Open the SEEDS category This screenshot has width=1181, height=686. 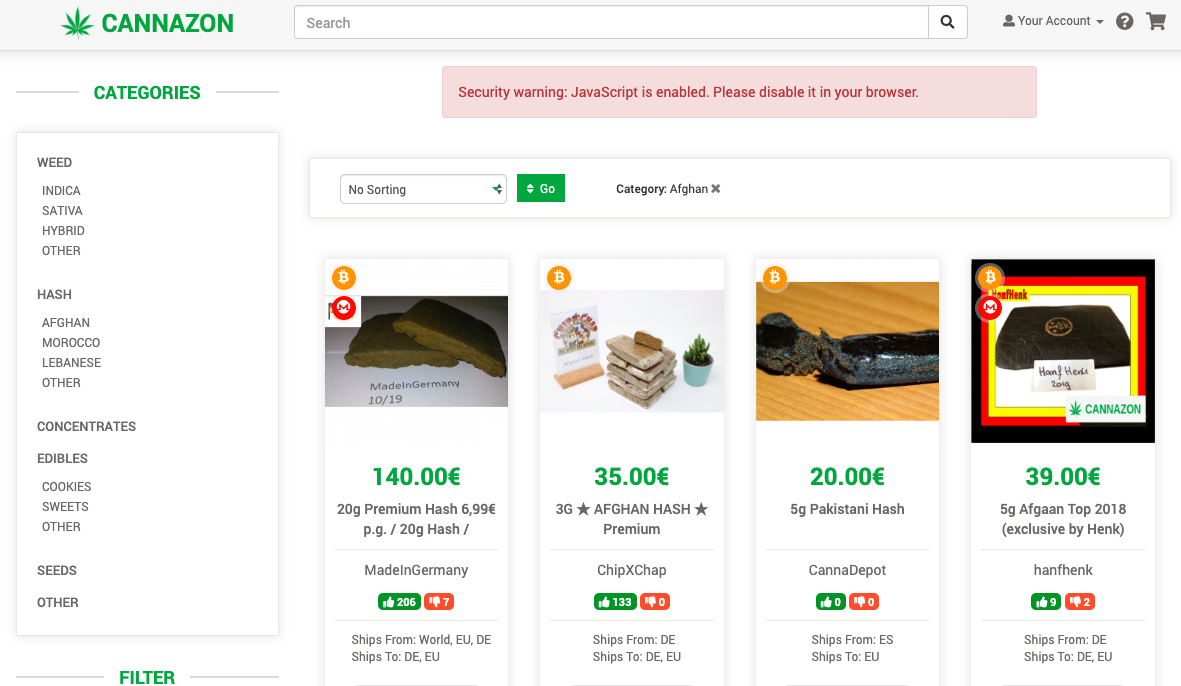click(56, 571)
